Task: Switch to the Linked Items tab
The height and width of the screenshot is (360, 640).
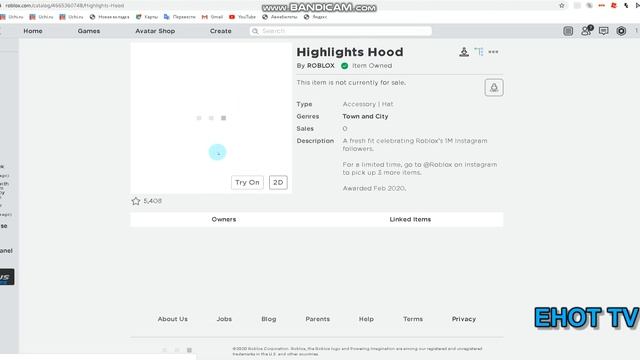Action: point(410,219)
